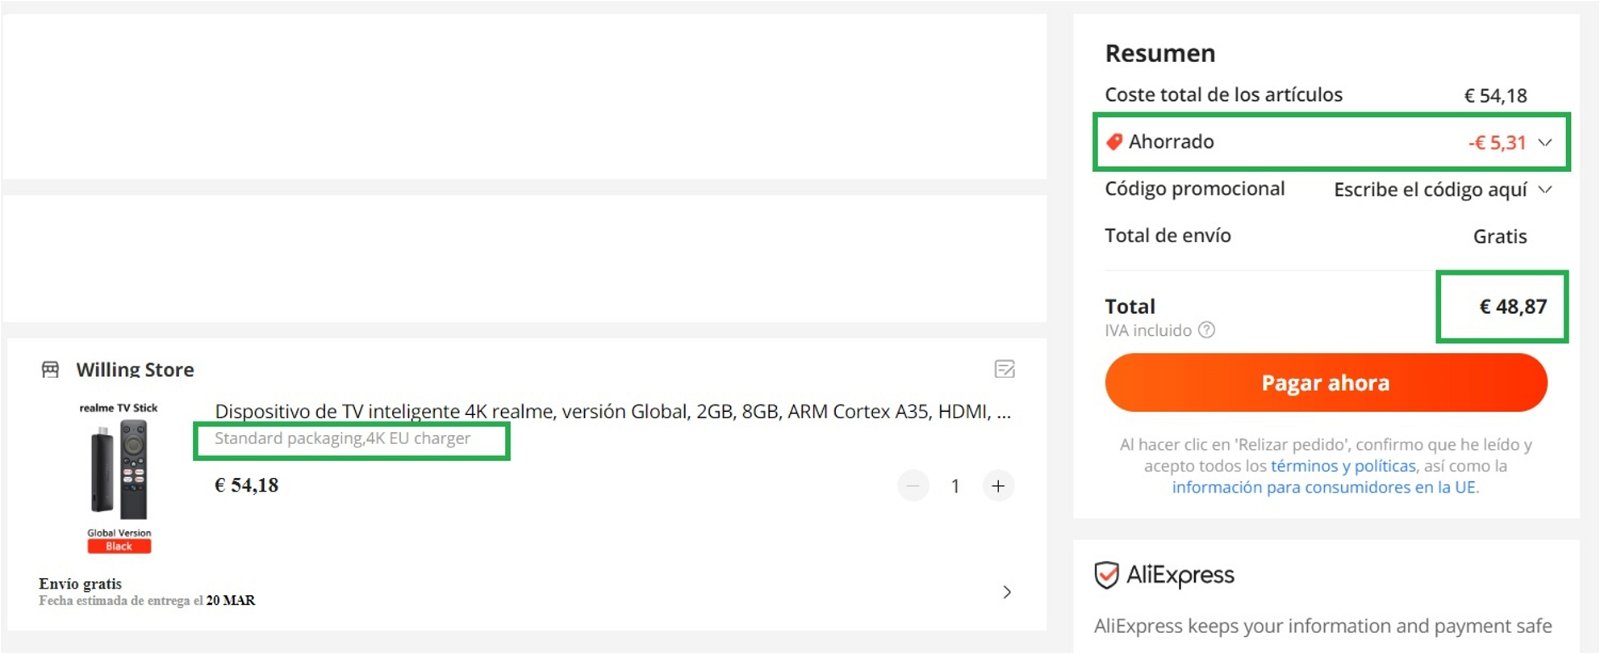Decrease quantity with the minus button
This screenshot has height=654, width=1600.
click(x=913, y=486)
